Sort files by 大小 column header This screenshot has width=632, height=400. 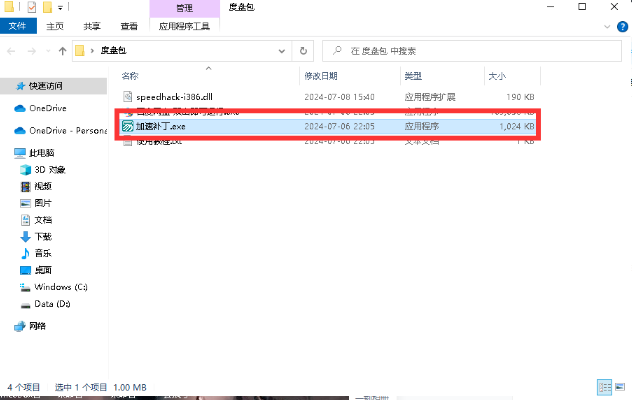pos(497,76)
